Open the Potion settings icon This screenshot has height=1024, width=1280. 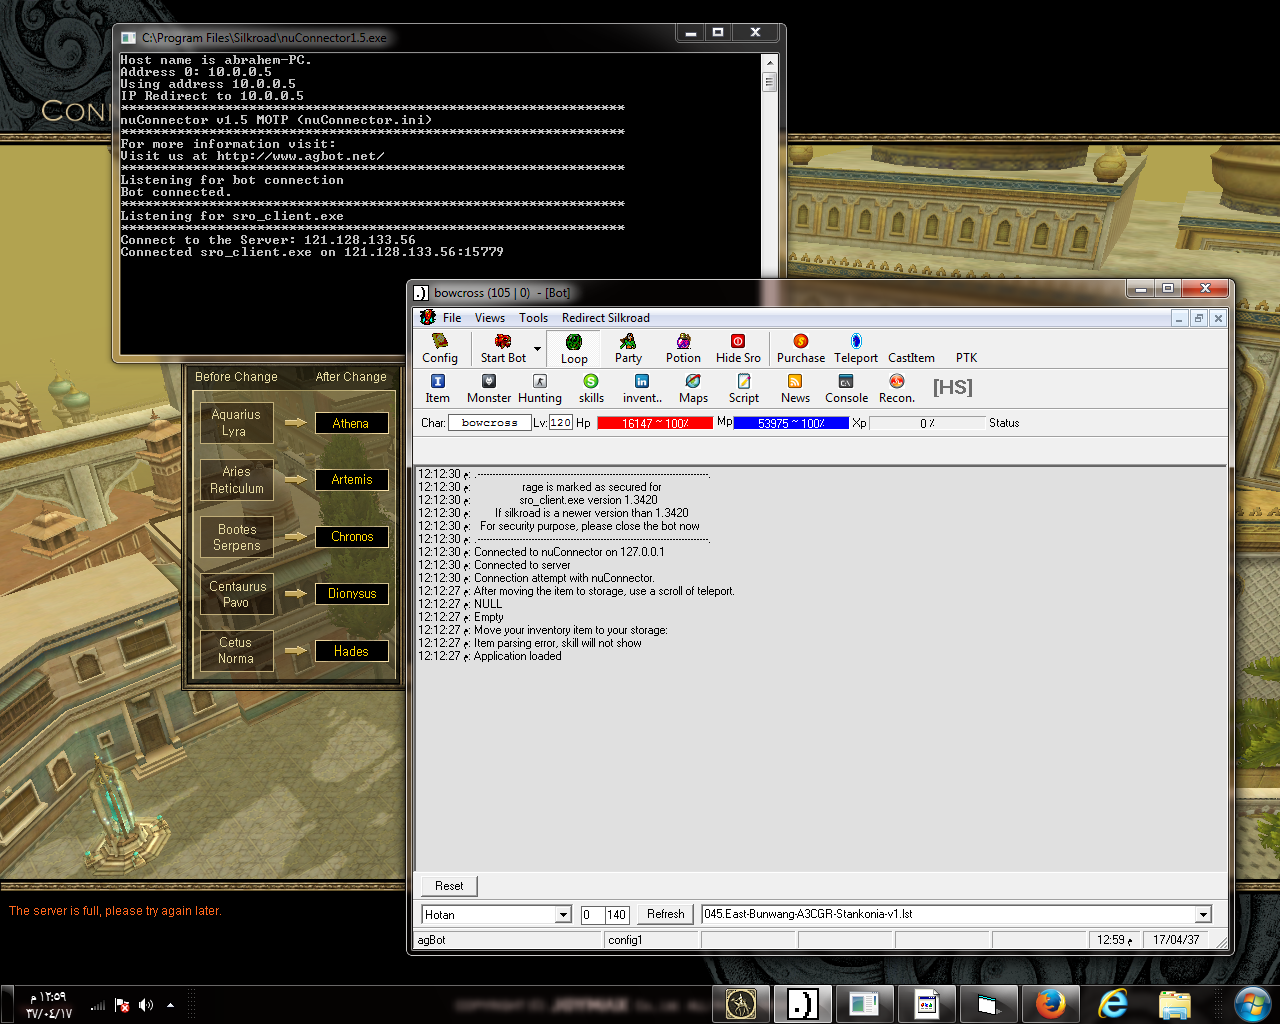(683, 348)
